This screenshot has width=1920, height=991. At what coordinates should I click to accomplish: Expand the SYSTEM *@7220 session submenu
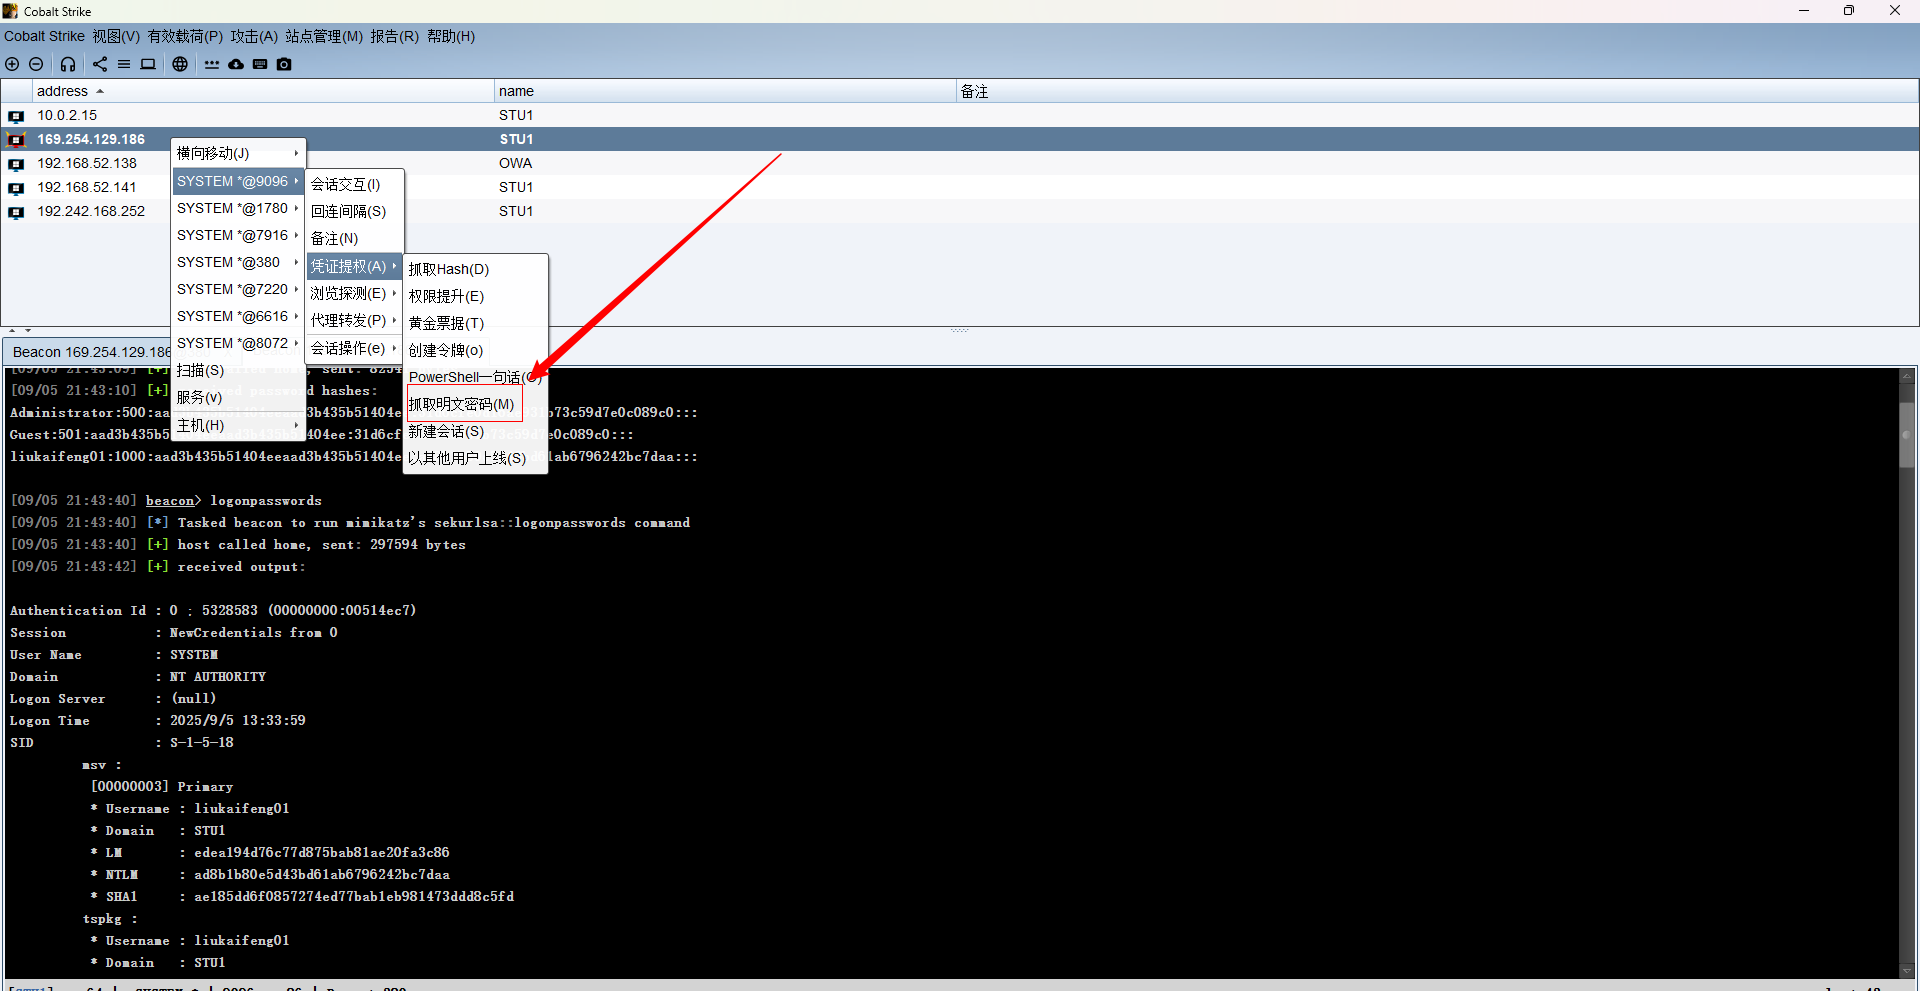point(238,289)
